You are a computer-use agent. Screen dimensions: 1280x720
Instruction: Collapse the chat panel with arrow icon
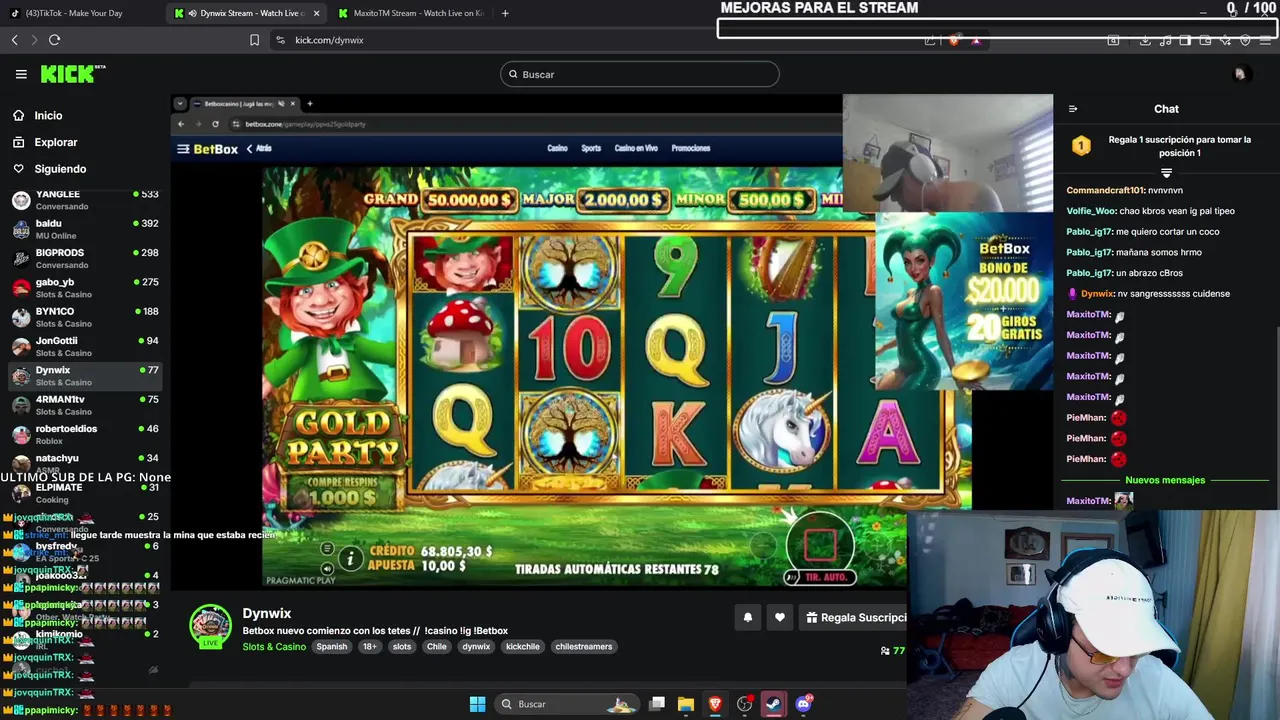click(1073, 109)
